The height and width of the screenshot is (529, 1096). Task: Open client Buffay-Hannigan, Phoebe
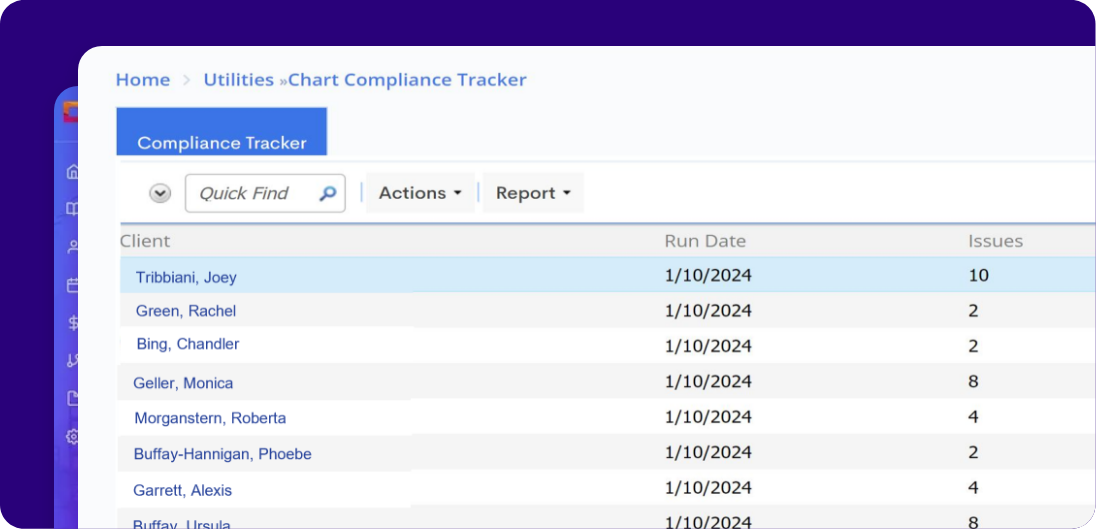pos(222,454)
